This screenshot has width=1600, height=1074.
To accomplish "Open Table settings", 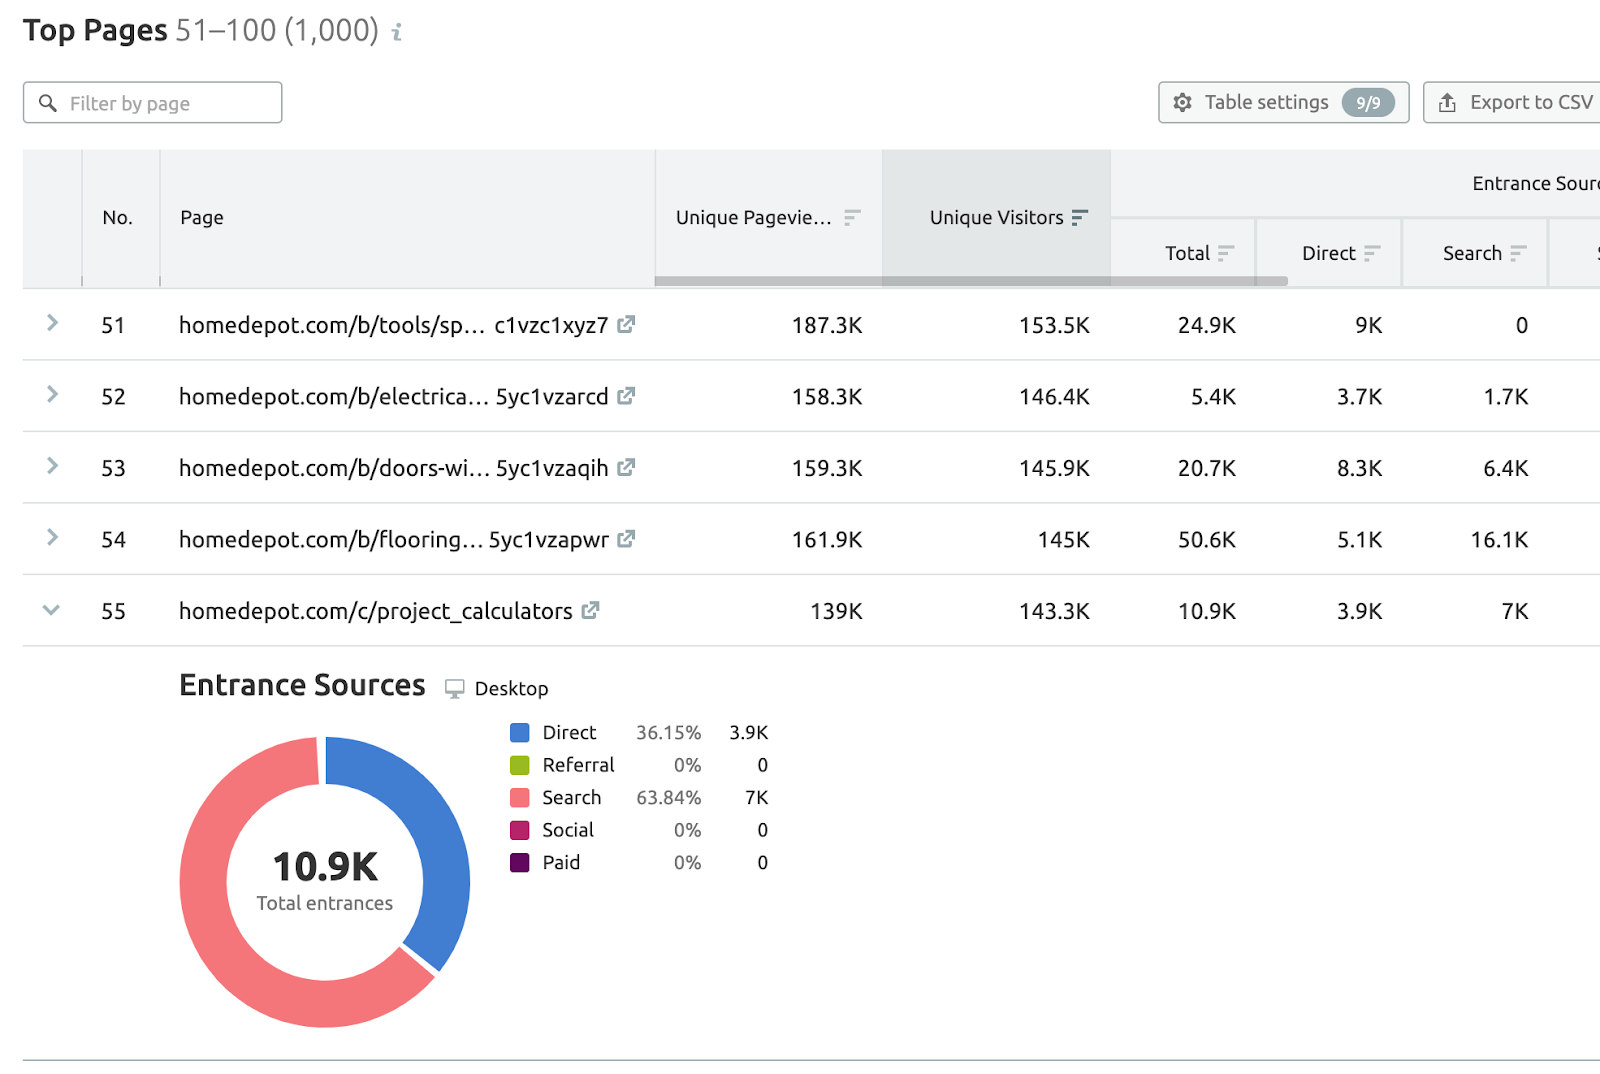I will (x=1284, y=102).
